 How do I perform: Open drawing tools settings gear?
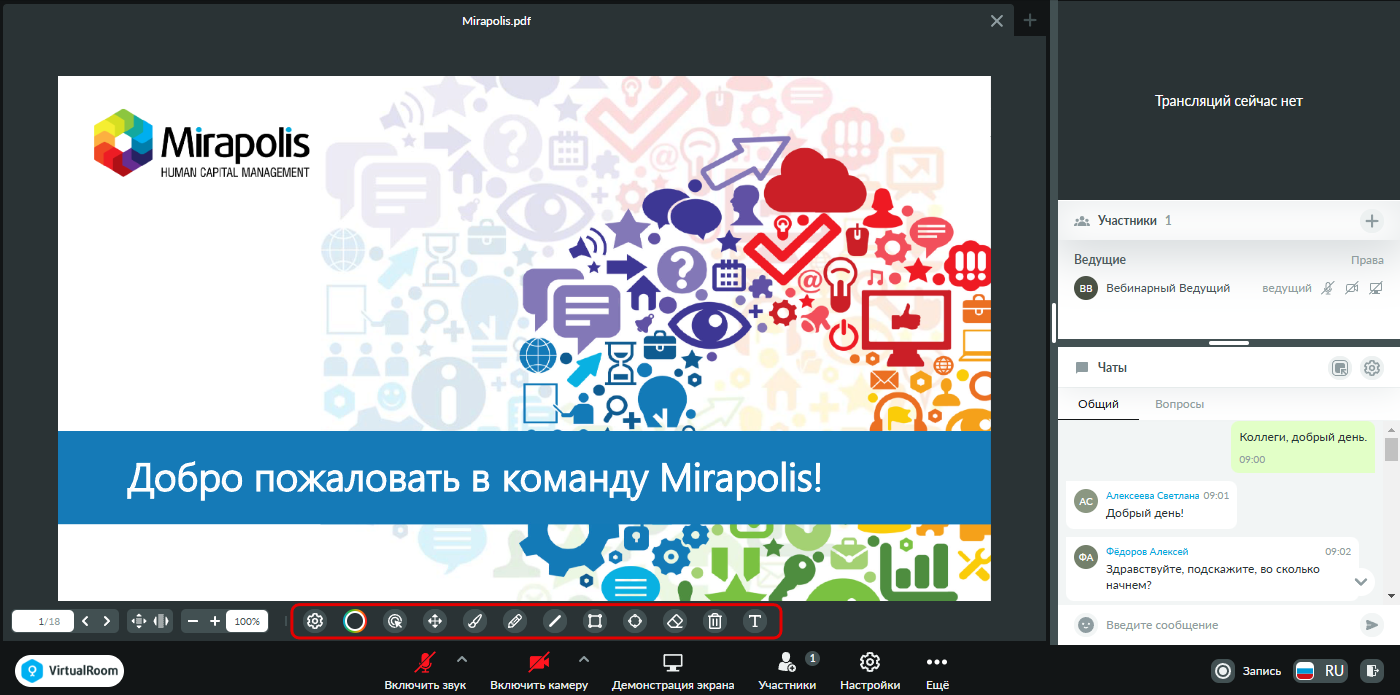(315, 621)
